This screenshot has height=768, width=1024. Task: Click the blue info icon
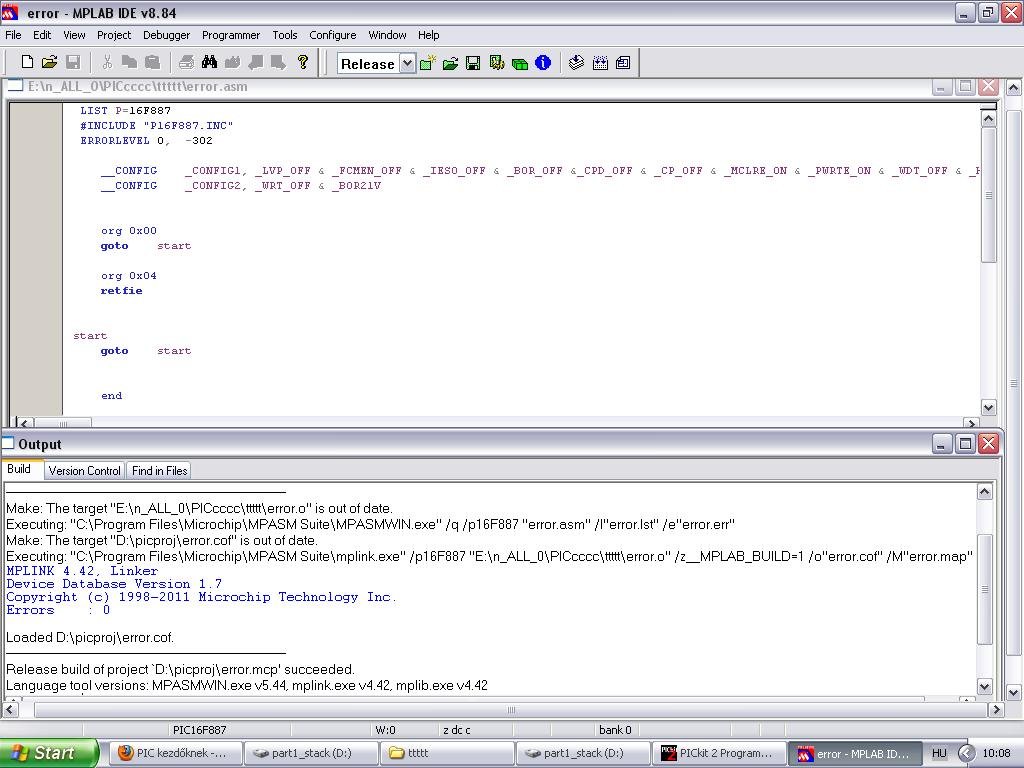point(543,63)
